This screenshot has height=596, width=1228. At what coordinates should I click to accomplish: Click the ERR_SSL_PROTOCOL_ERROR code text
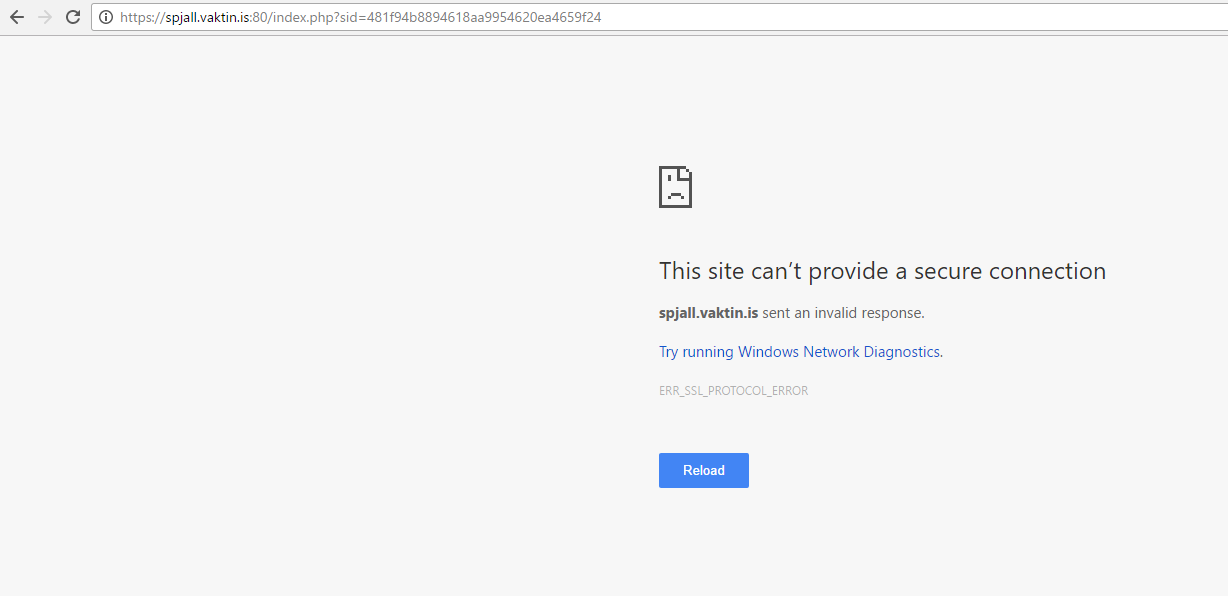(733, 390)
